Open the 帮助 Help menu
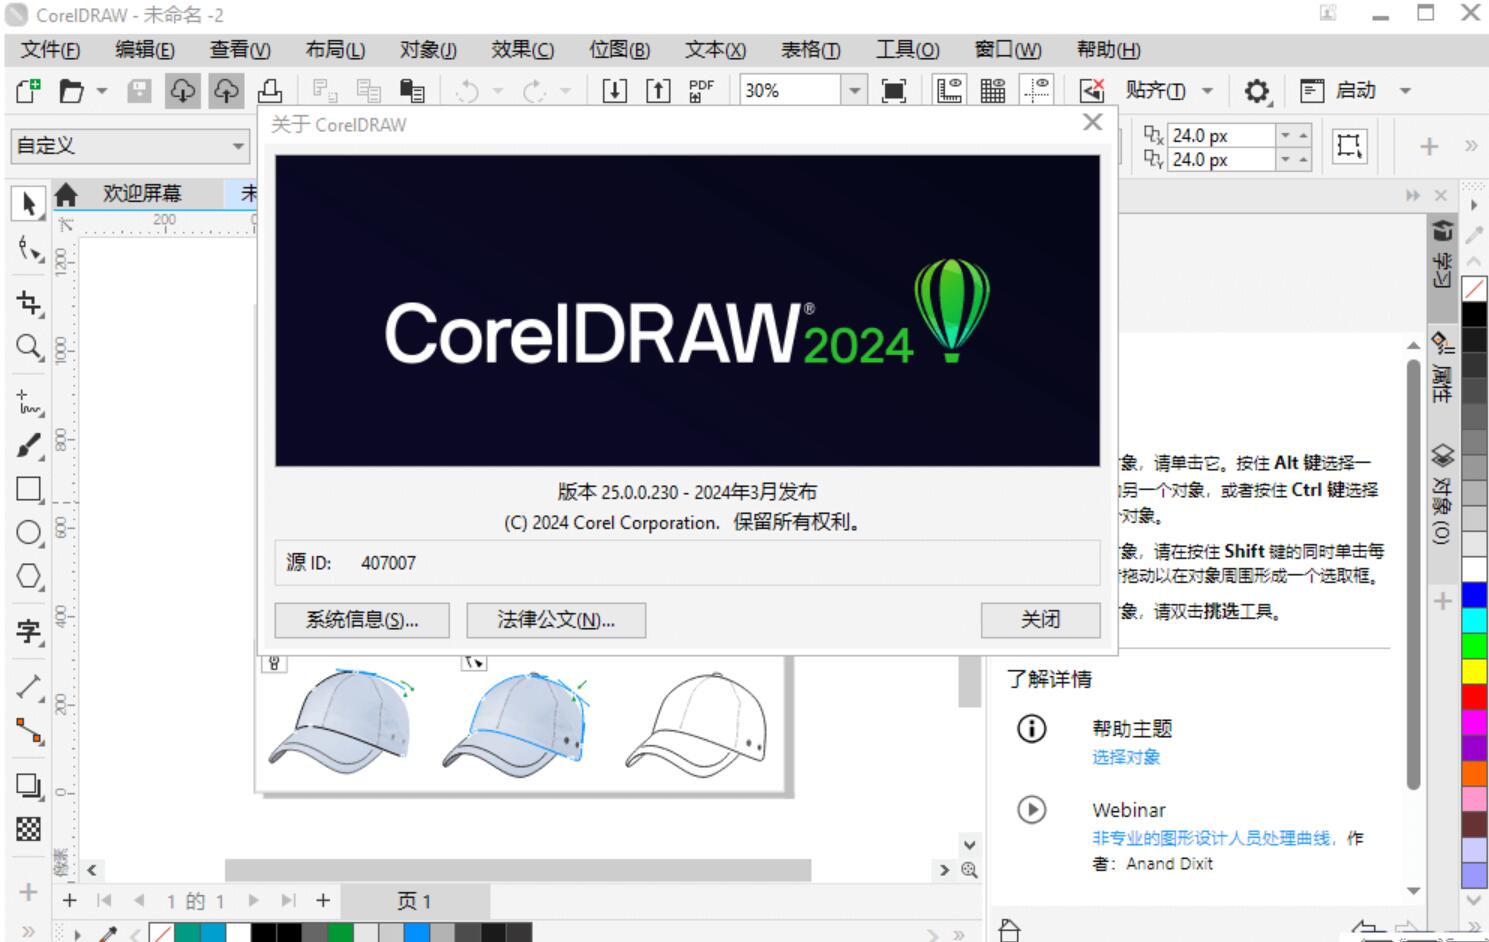 pyautogui.click(x=1108, y=50)
